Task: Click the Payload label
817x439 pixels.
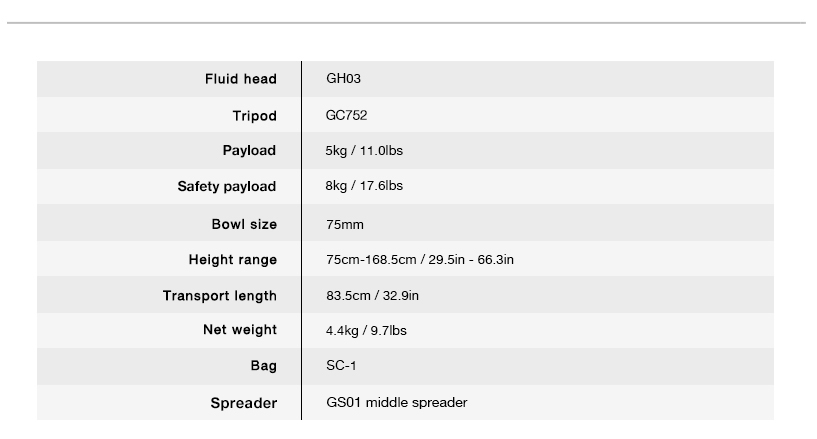Action: (x=250, y=150)
